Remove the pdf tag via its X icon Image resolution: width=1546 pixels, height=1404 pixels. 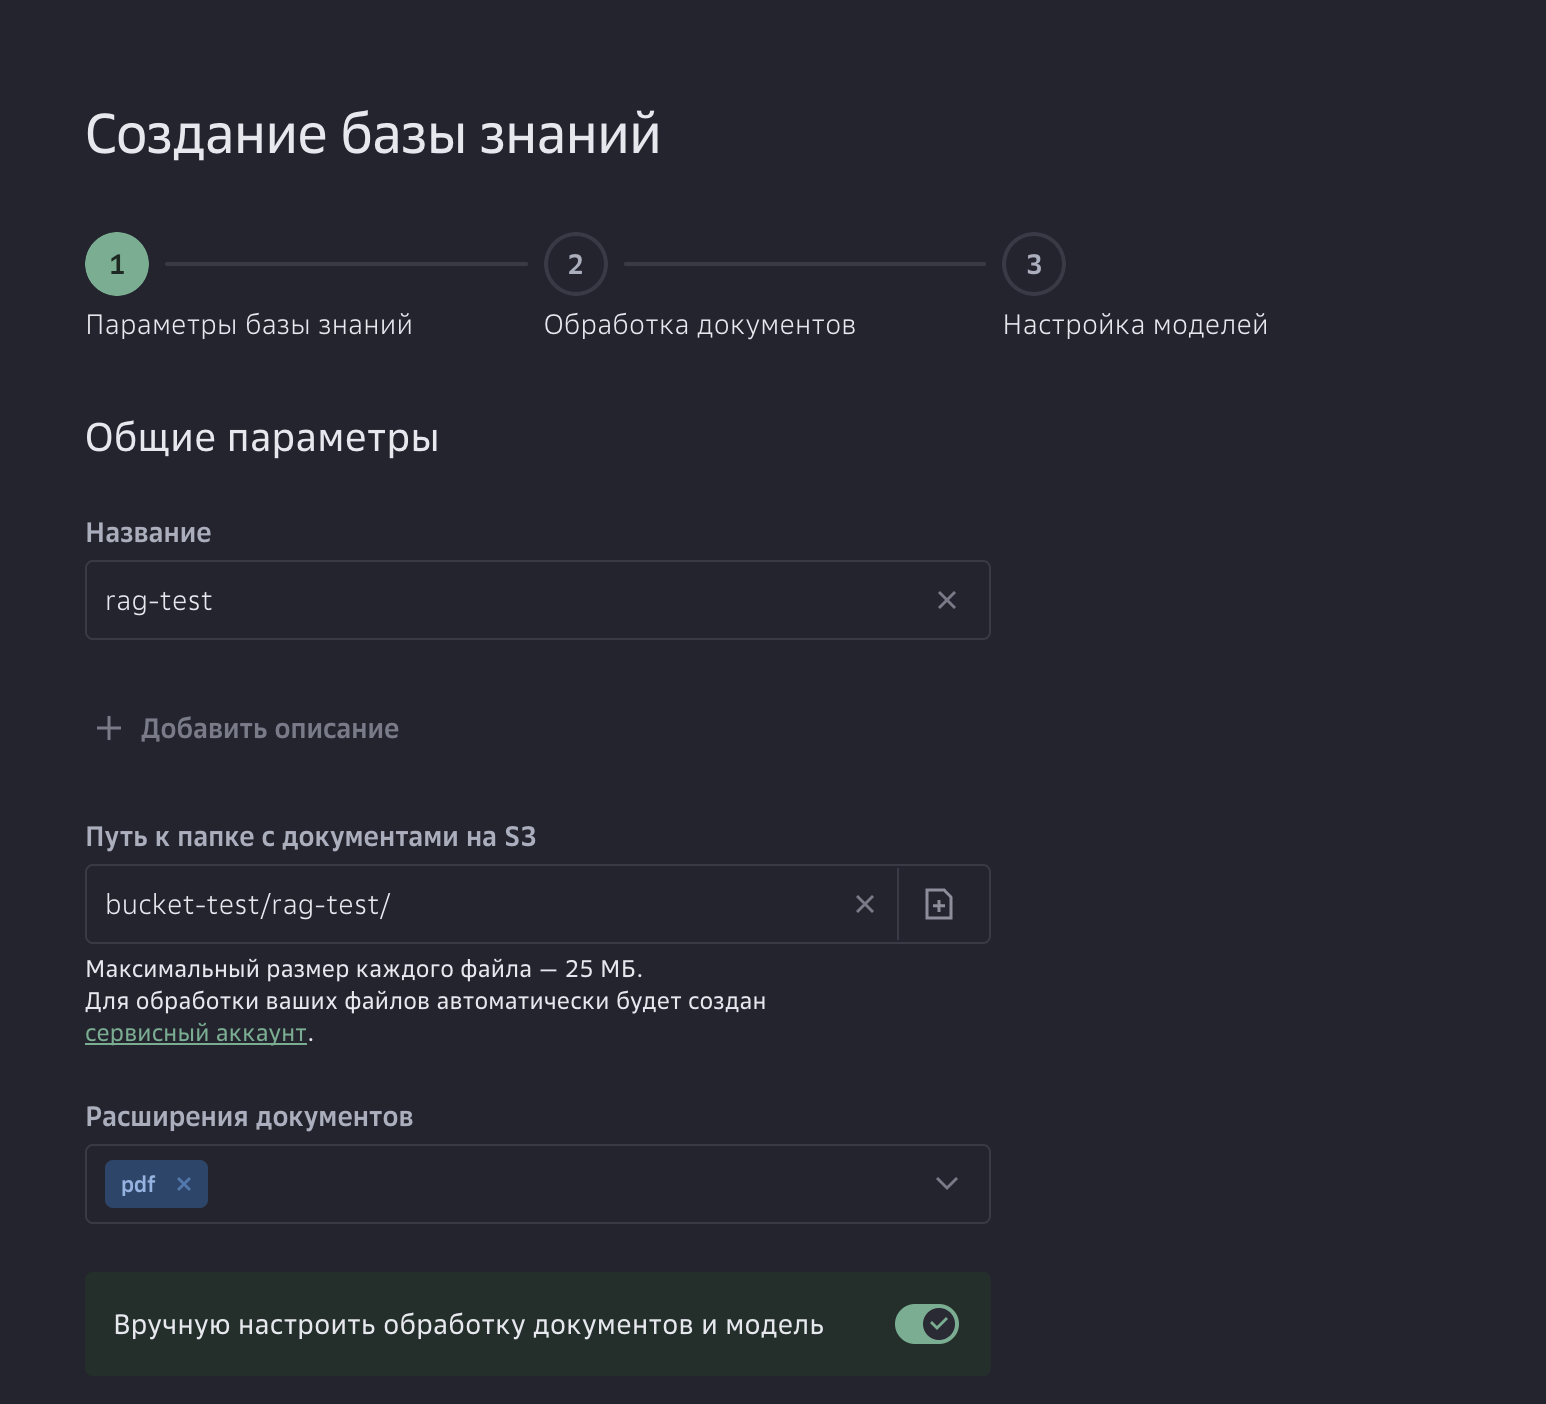point(184,1184)
